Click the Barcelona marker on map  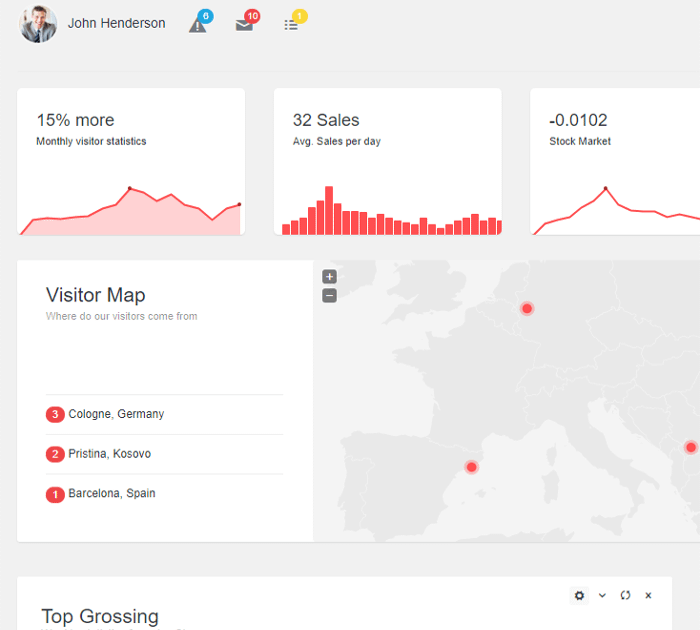tap(471, 467)
